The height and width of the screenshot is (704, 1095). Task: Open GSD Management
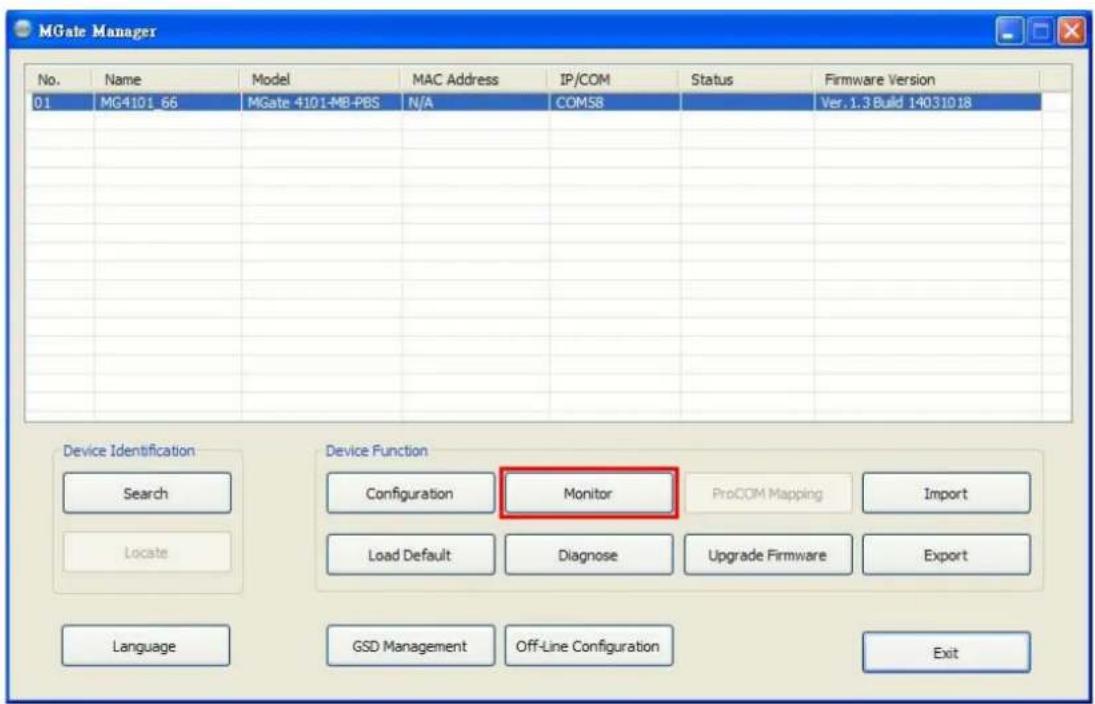coord(411,645)
